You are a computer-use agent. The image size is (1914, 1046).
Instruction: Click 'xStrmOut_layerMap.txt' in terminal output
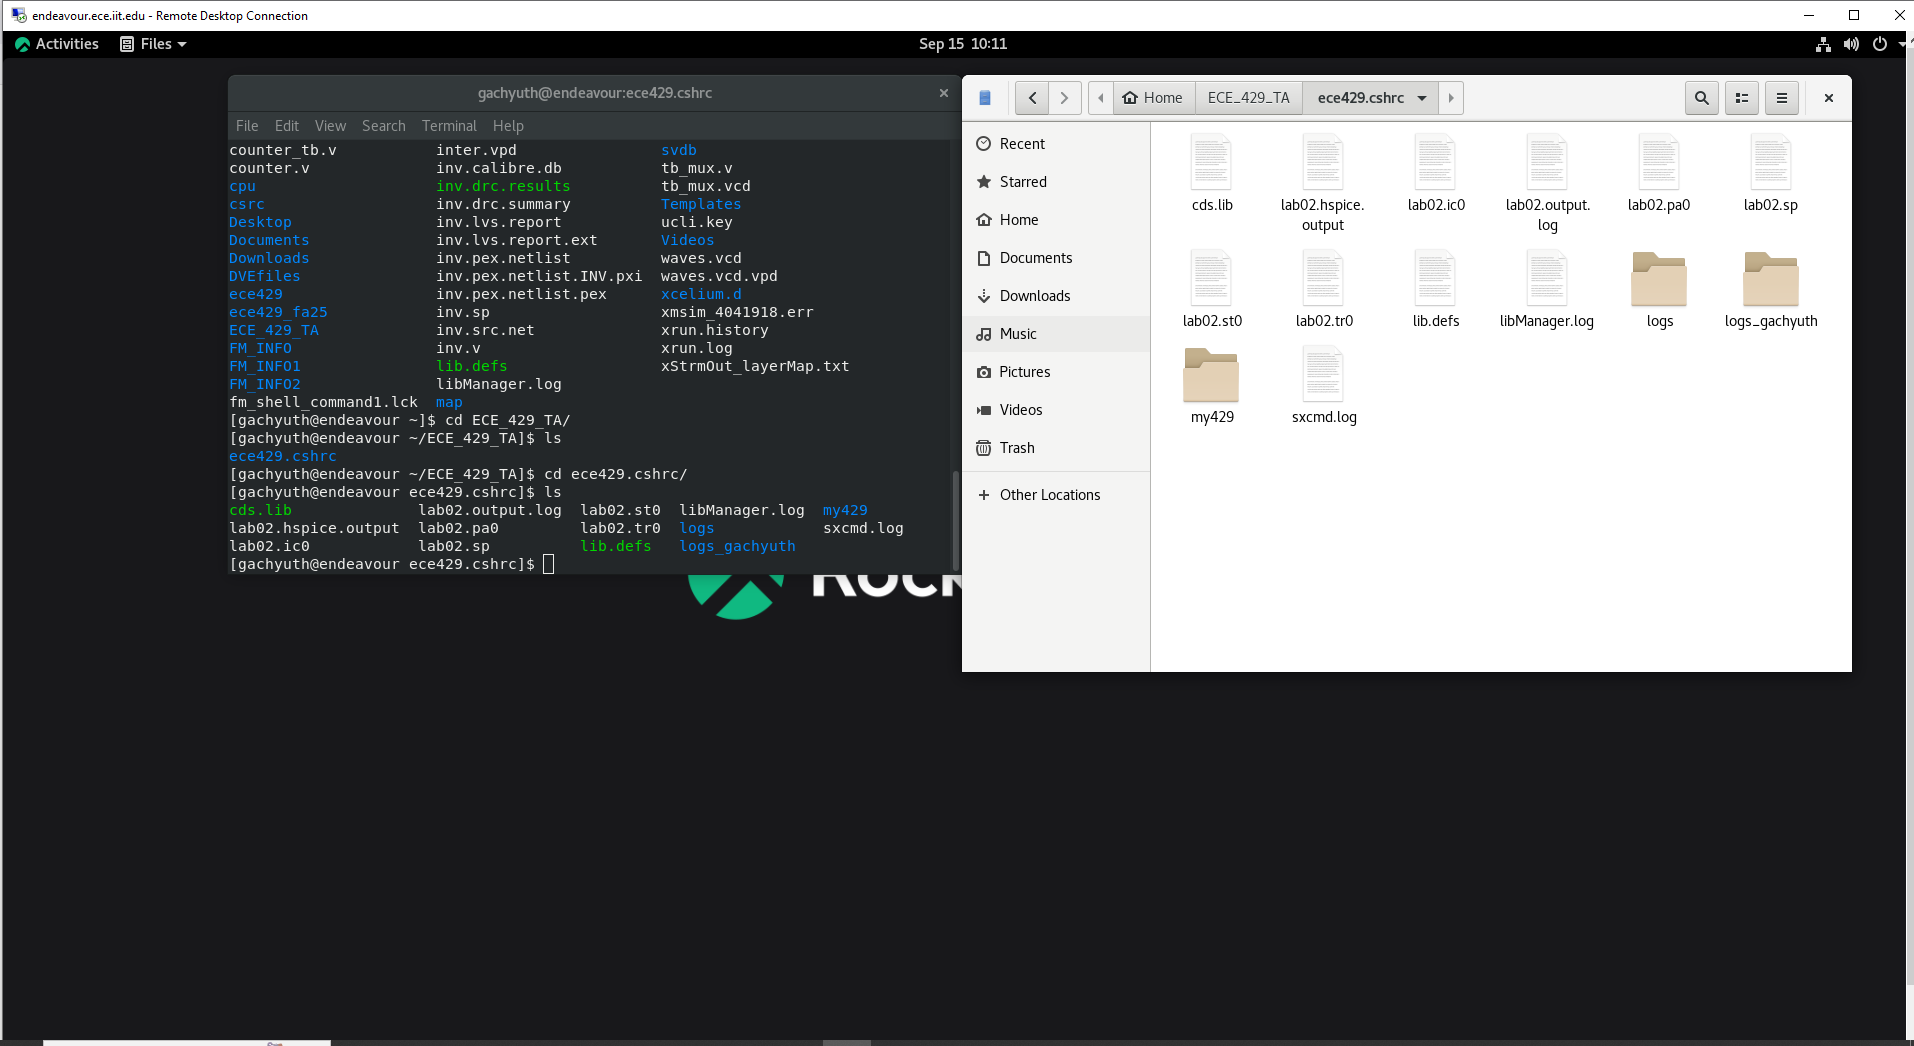pyautogui.click(x=755, y=366)
